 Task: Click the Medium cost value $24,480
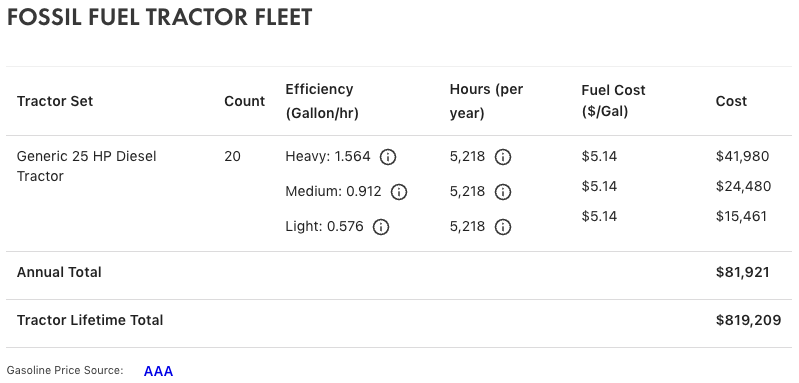coord(743,186)
